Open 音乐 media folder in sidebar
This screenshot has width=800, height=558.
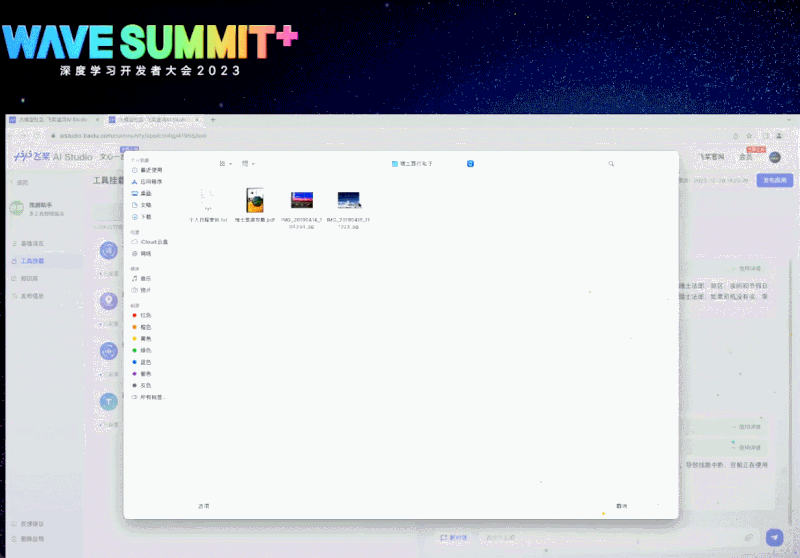point(146,278)
